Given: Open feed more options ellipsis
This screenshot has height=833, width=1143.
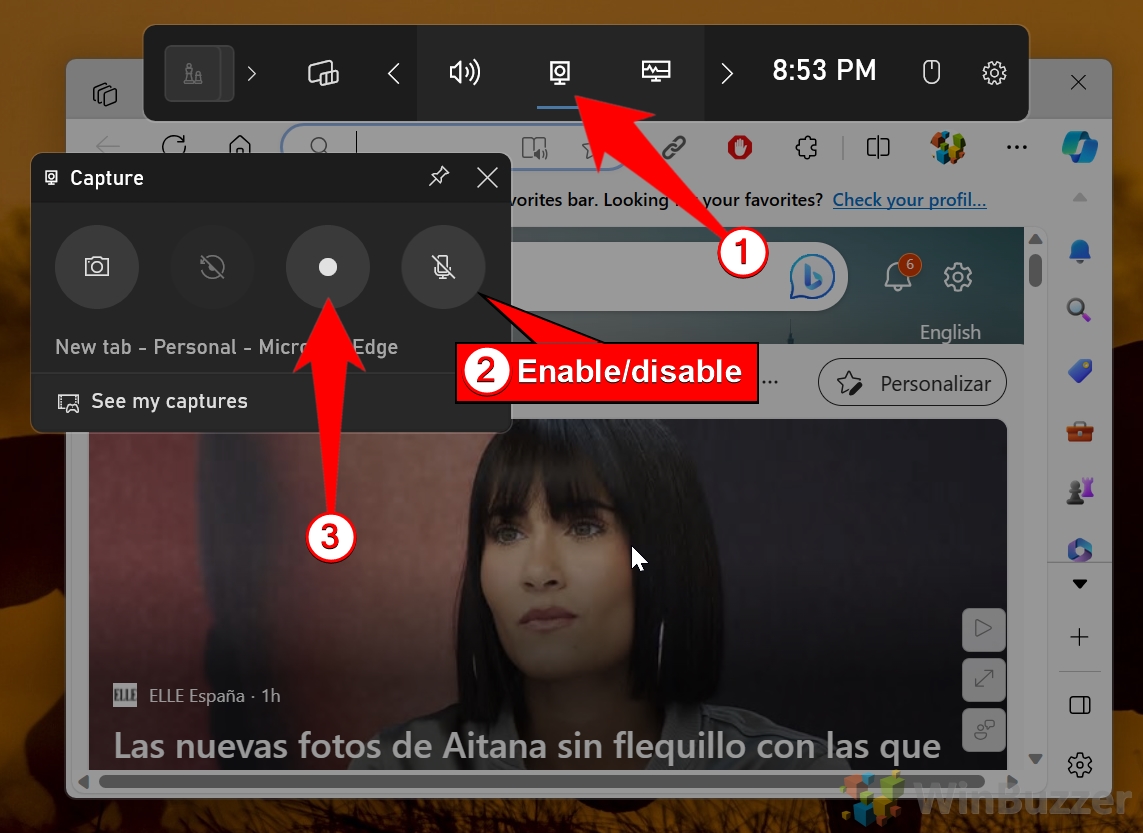Looking at the screenshot, I should point(770,382).
